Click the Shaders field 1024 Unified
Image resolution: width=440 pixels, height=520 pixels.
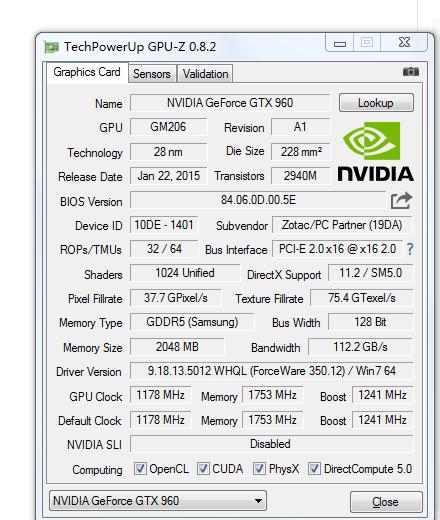(x=185, y=273)
